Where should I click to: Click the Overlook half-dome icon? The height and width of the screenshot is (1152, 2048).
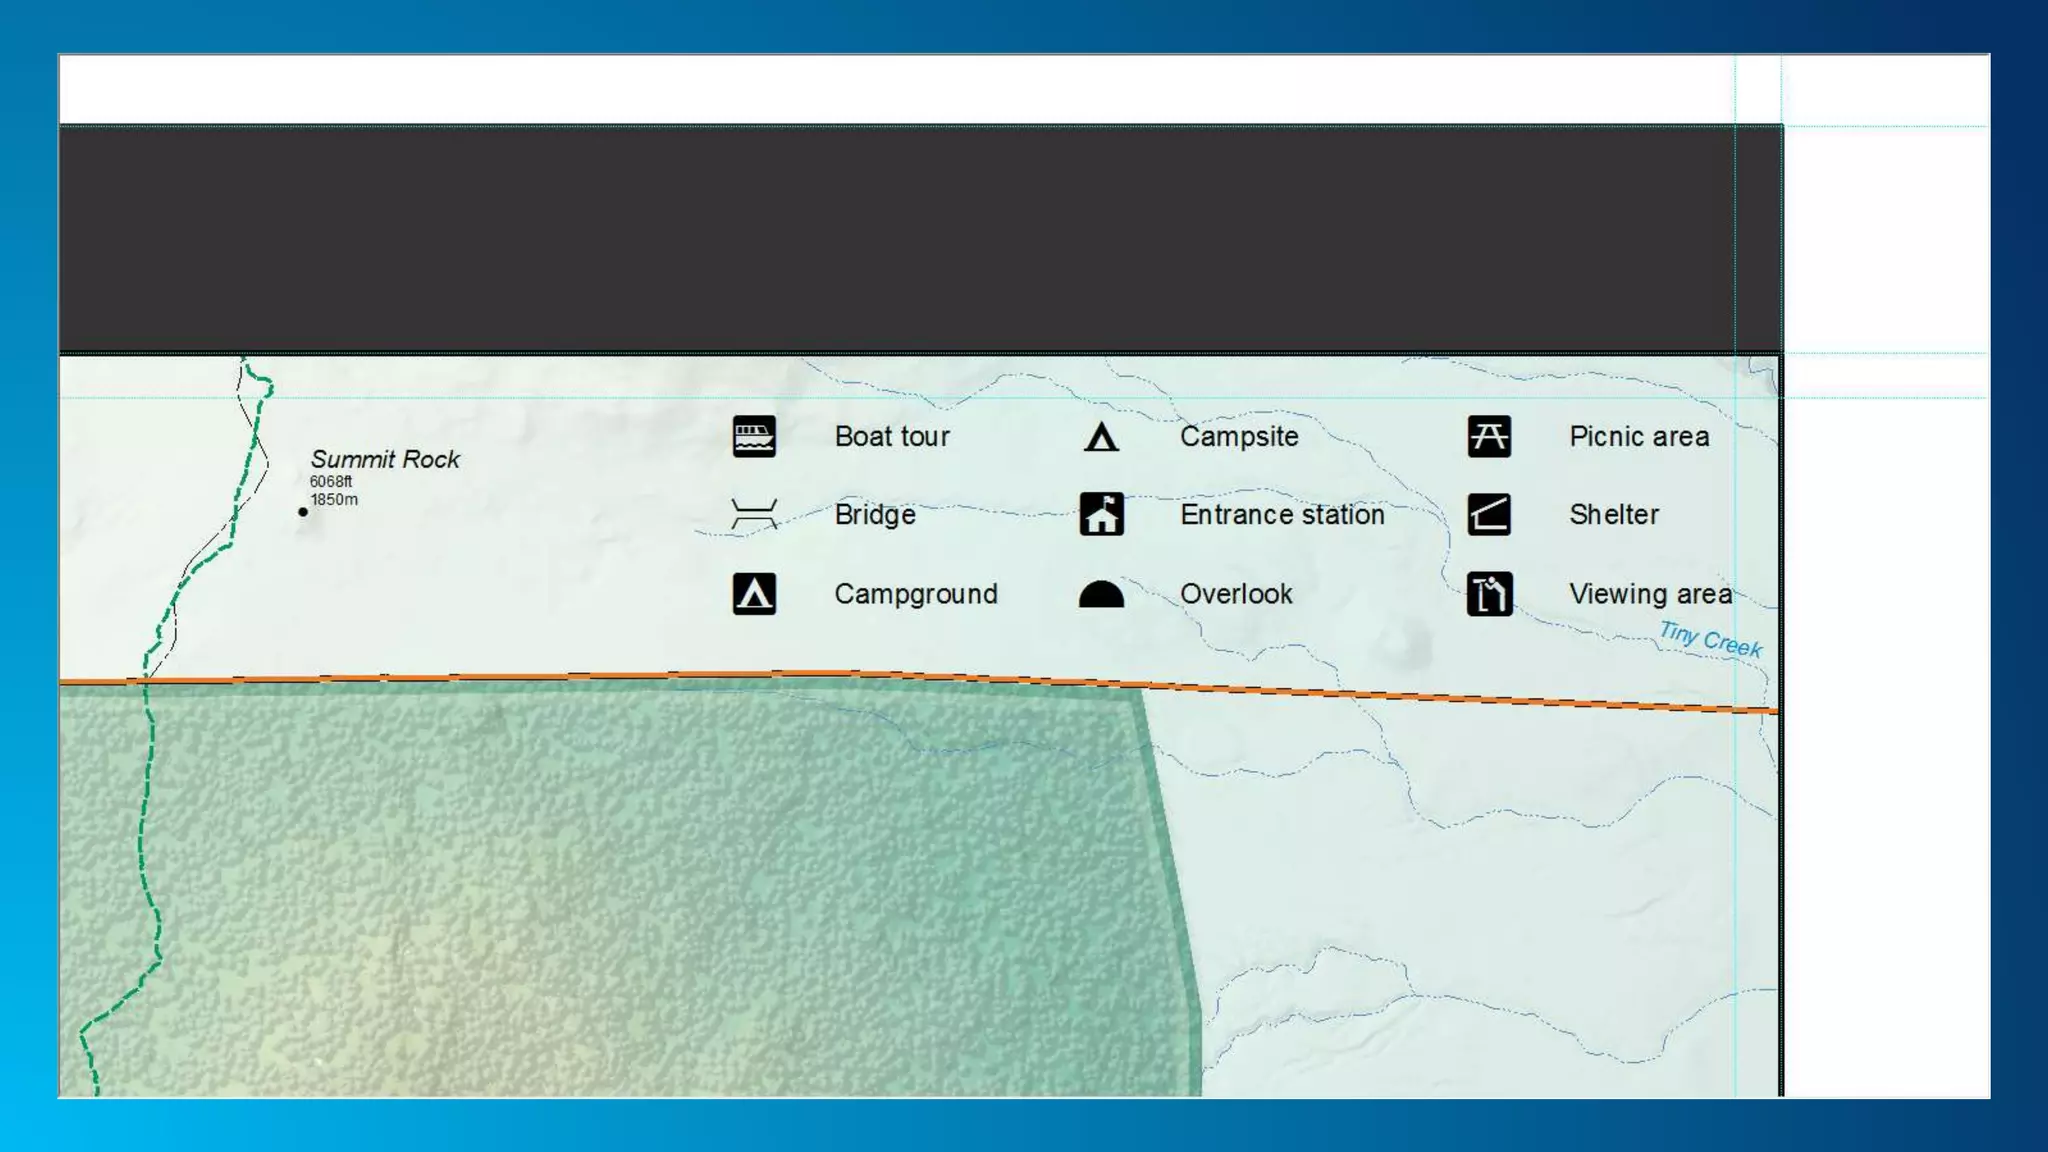point(1101,595)
